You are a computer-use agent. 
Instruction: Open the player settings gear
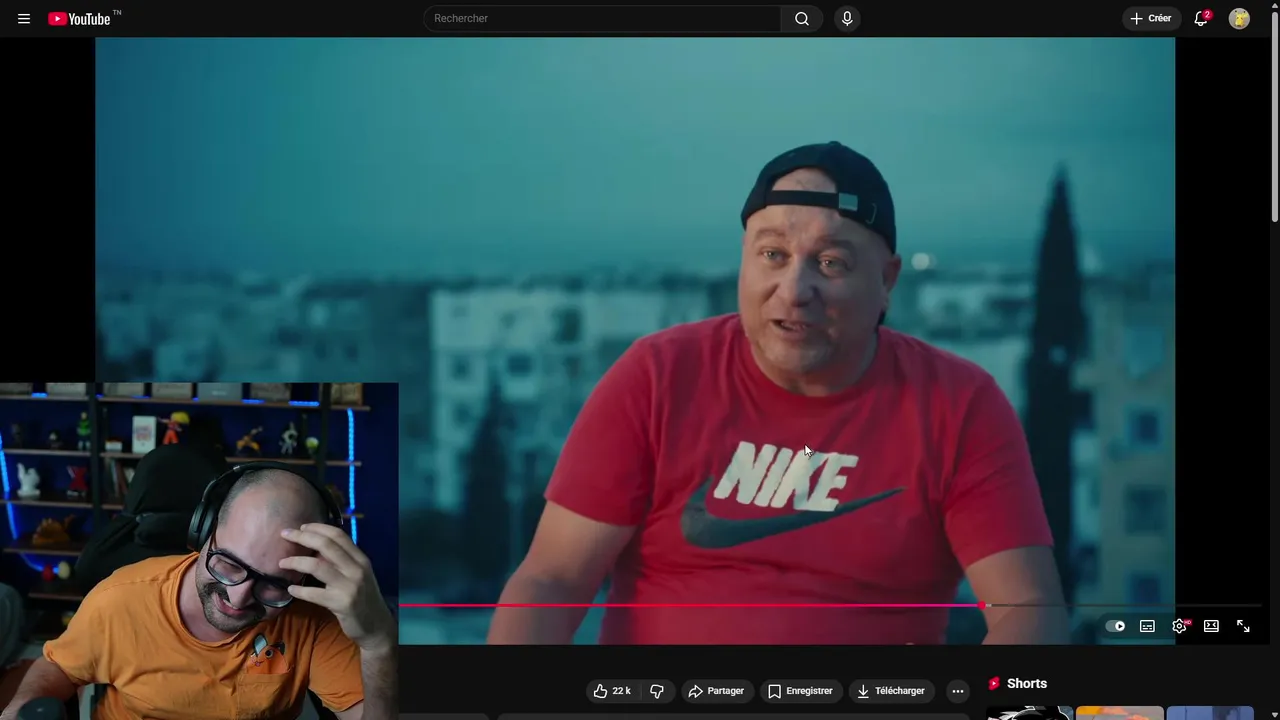coord(1180,626)
